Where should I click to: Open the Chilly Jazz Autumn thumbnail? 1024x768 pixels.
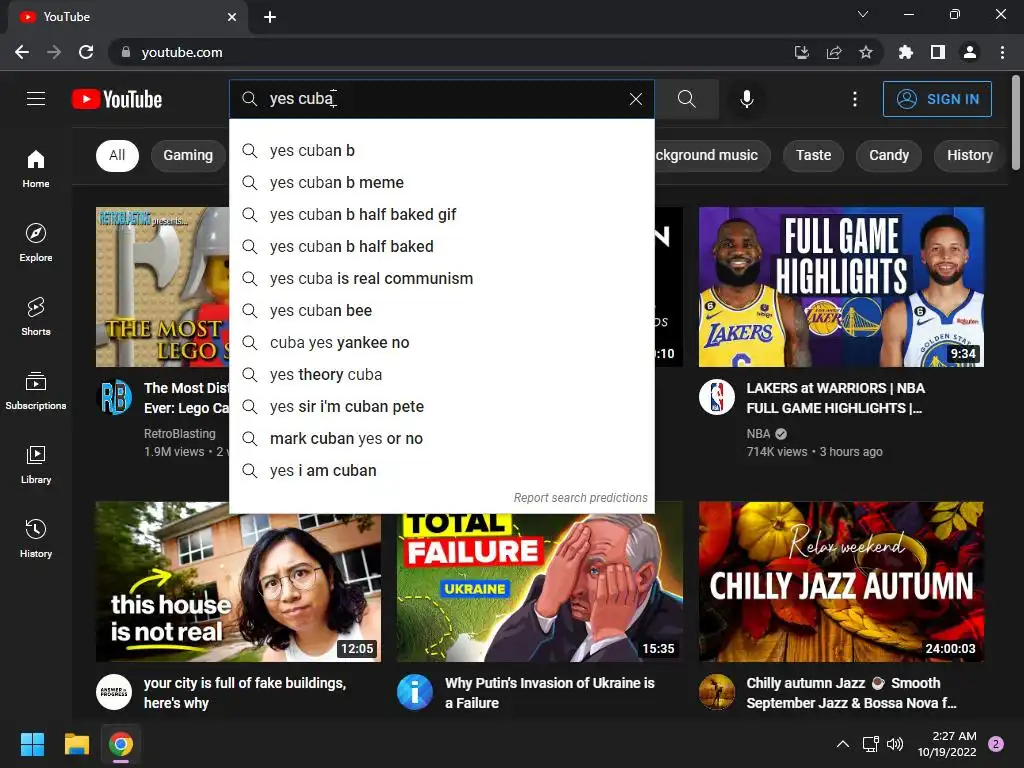(841, 581)
